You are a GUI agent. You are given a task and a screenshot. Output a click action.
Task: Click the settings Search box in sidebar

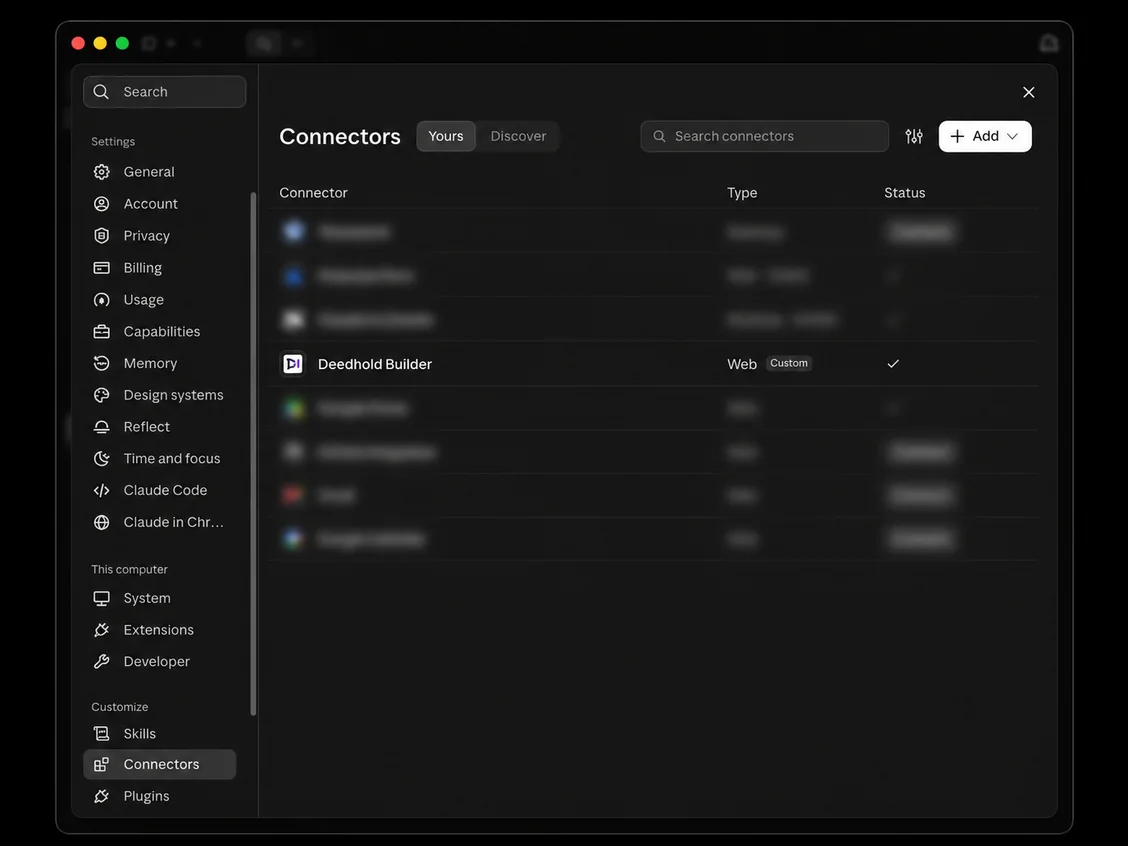(x=165, y=92)
